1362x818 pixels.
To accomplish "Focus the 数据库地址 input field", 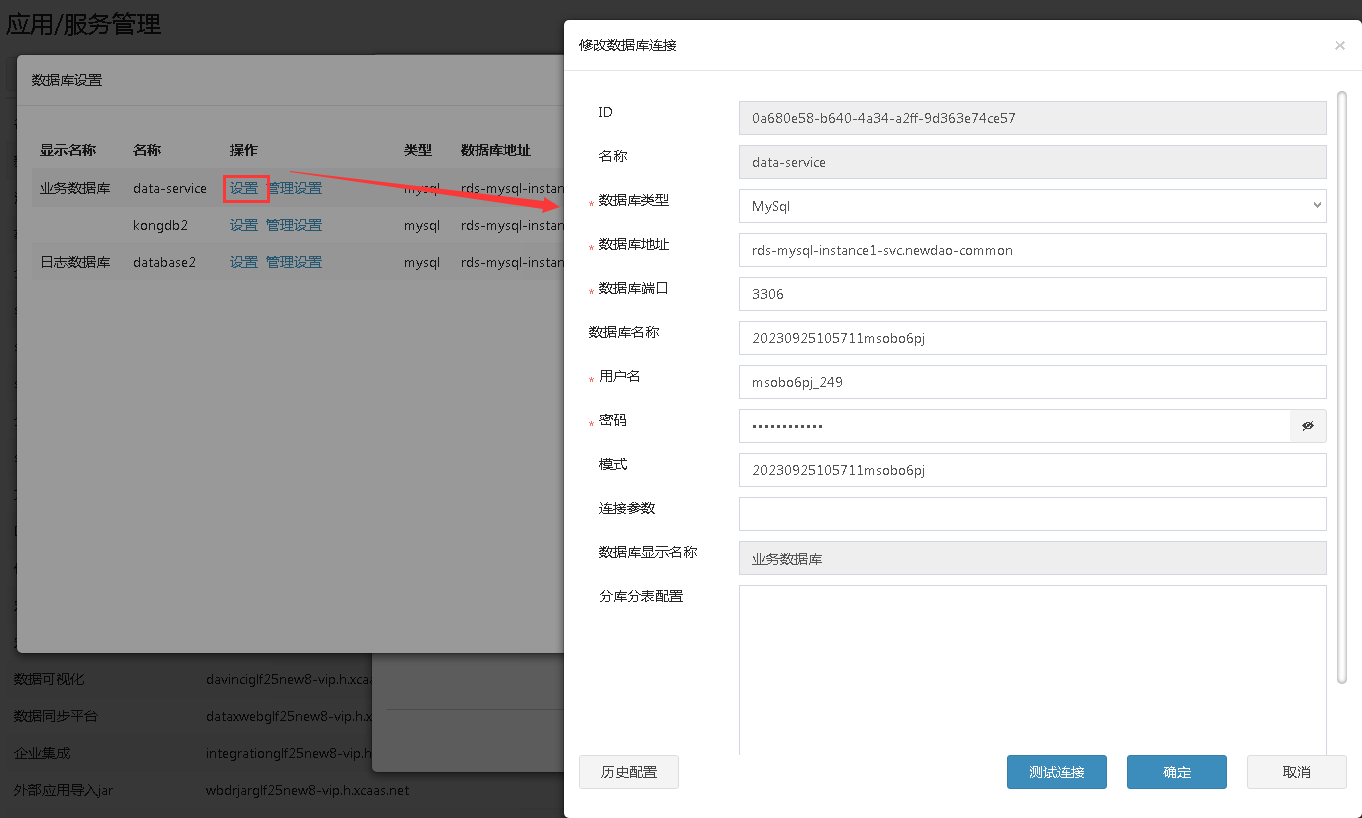I will pos(1032,250).
